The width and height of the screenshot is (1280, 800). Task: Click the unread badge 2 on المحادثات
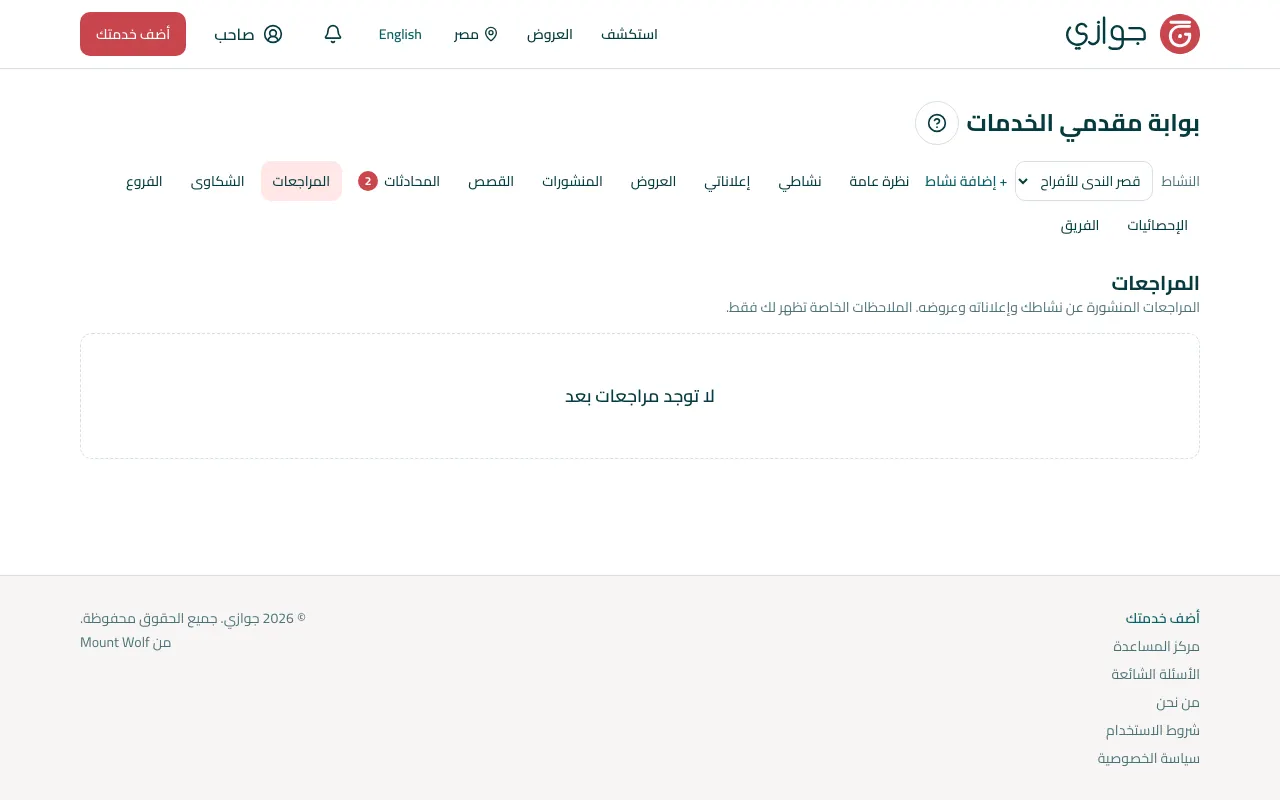368,181
